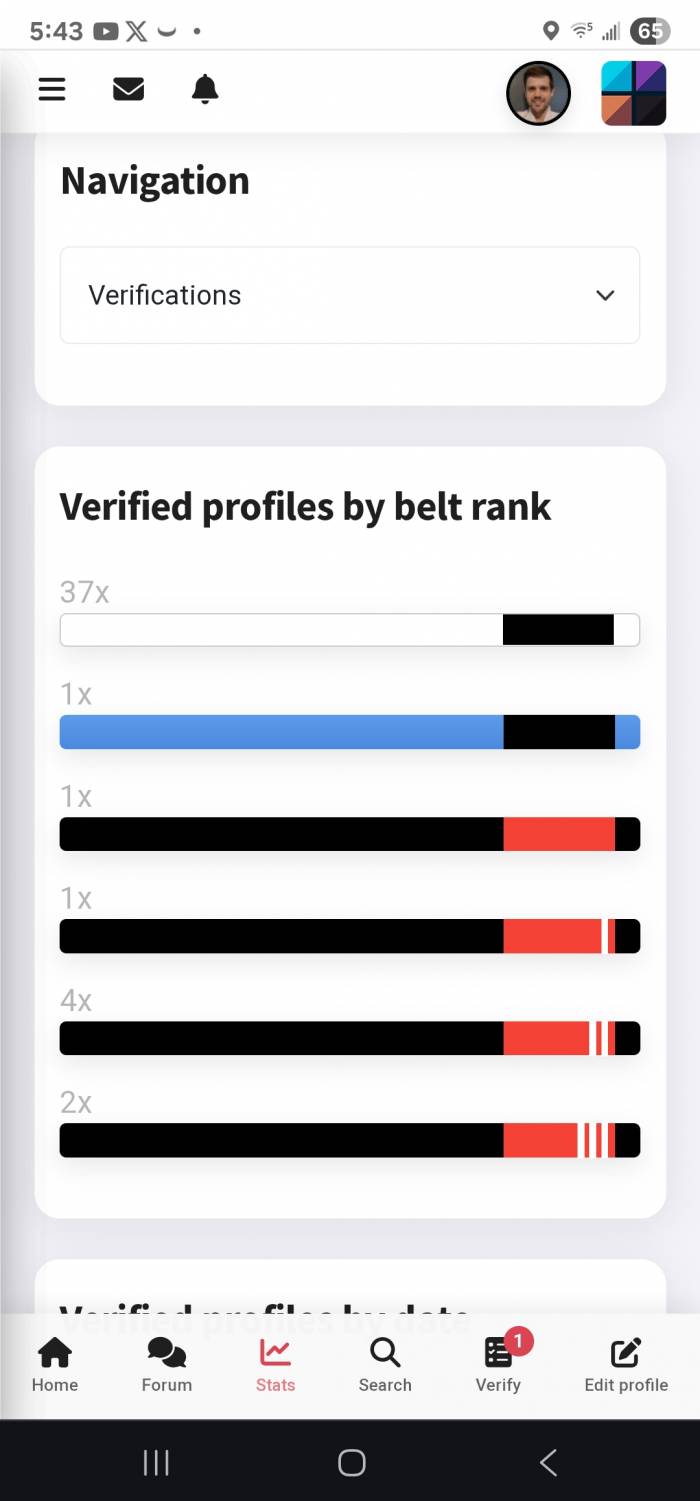The width and height of the screenshot is (700, 1501).
Task: Tap the 4x black belt bar
Action: tap(350, 1038)
